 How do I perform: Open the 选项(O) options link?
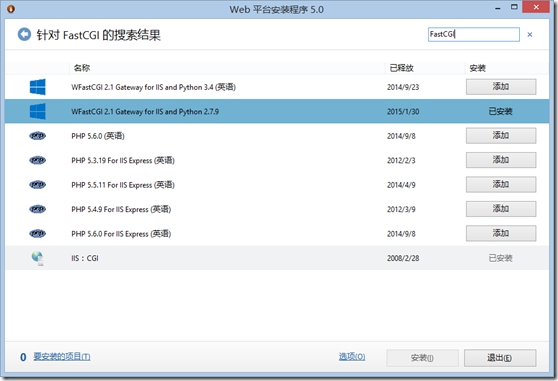pos(352,356)
